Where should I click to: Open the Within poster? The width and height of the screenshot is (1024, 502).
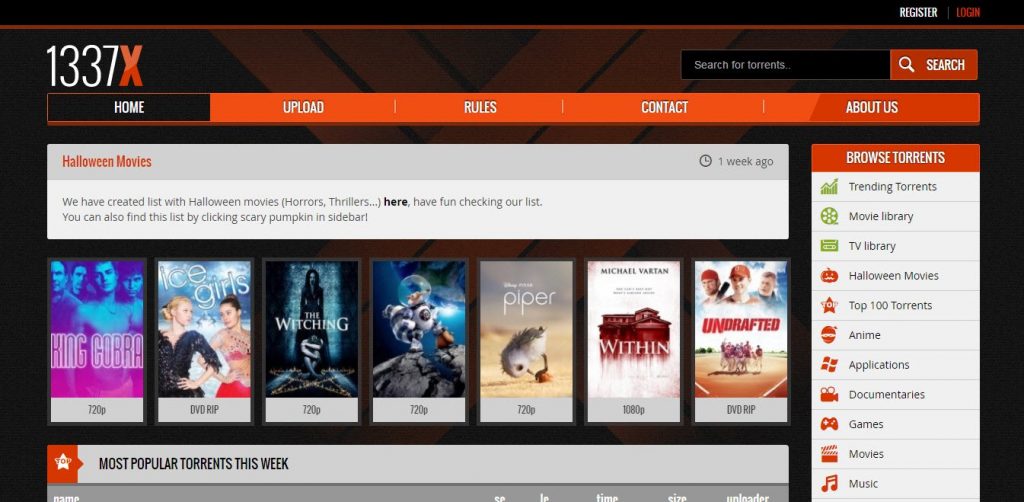(x=633, y=329)
